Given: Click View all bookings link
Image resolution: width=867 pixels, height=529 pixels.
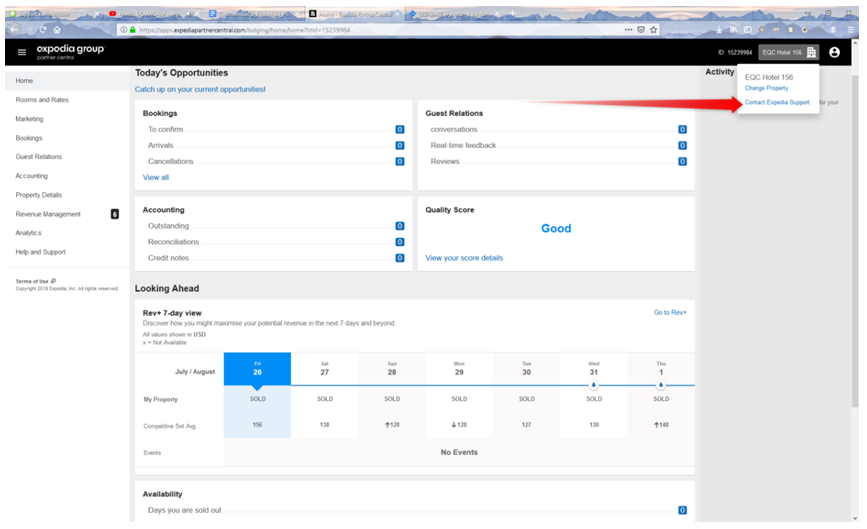Looking at the screenshot, I should pyautogui.click(x=156, y=177).
